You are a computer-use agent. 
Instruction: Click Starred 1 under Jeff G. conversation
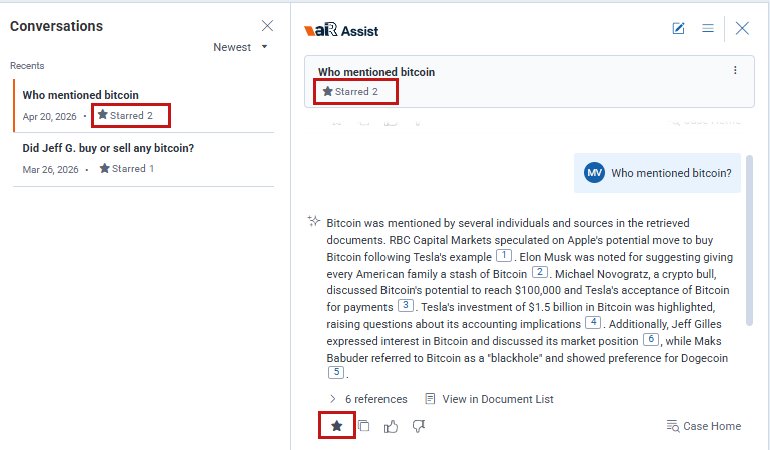127,169
